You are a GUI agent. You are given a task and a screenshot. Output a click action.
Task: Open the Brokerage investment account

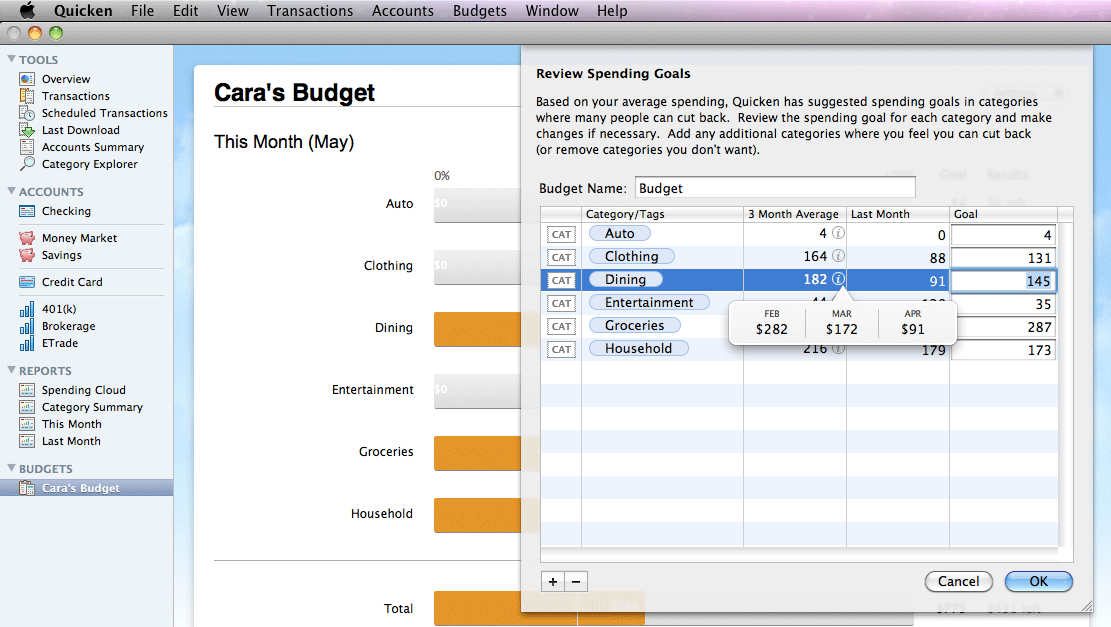[68, 326]
